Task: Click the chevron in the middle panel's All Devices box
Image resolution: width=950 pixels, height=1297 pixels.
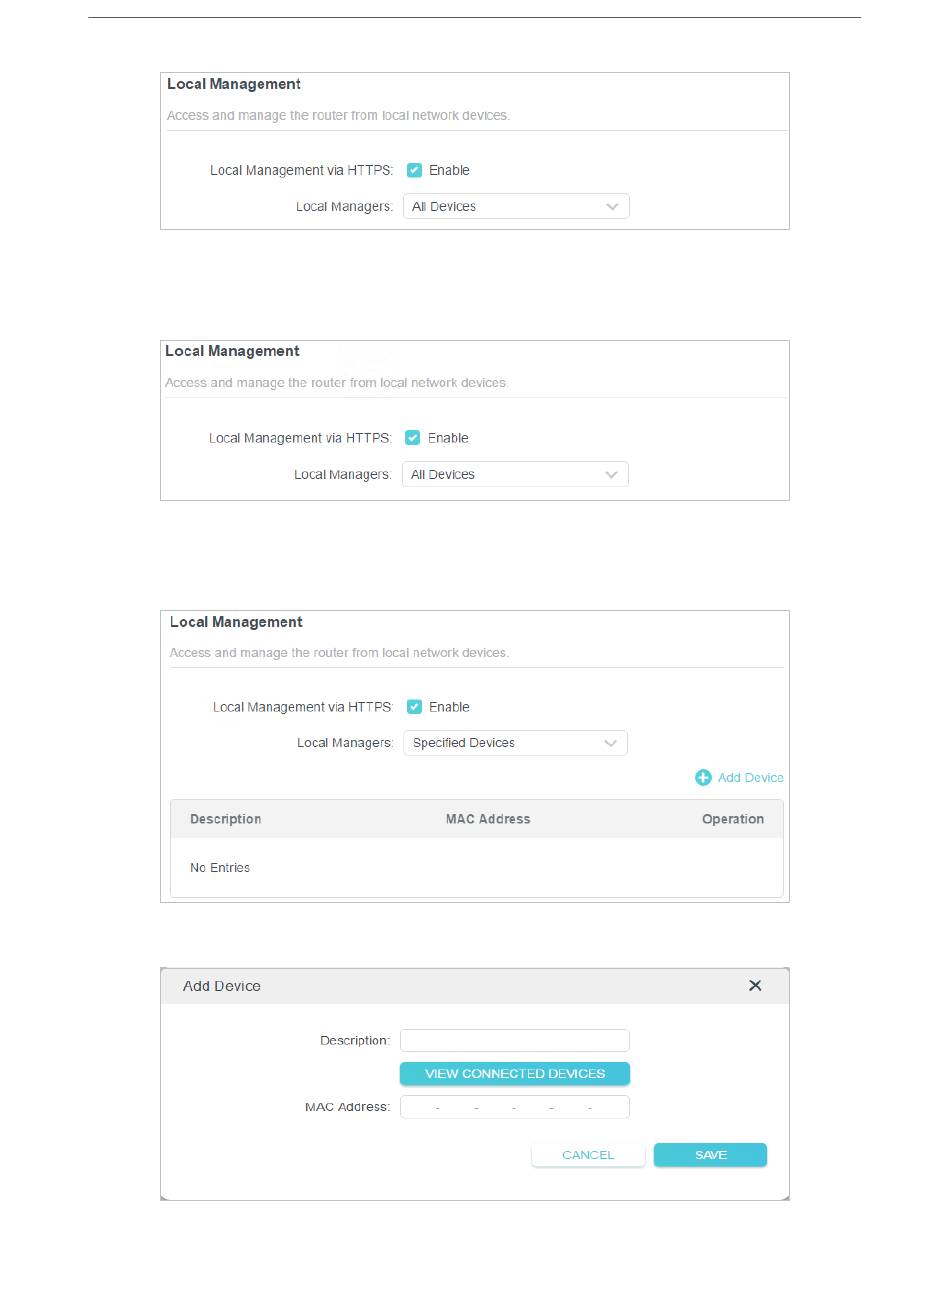Action: (612, 475)
